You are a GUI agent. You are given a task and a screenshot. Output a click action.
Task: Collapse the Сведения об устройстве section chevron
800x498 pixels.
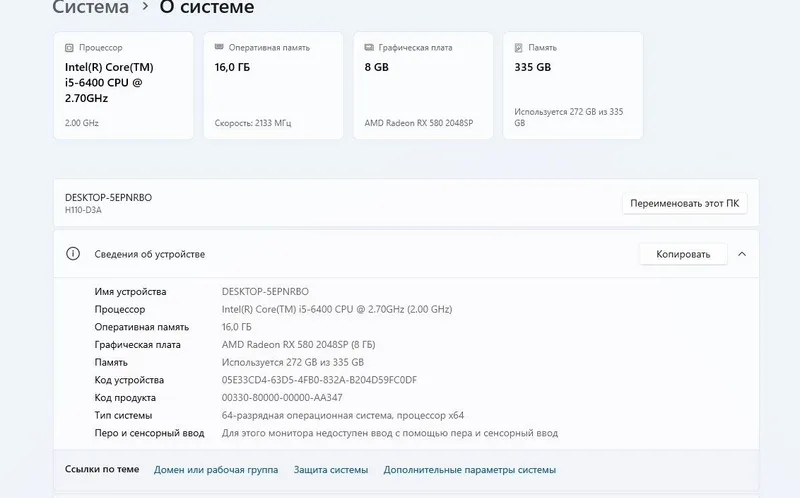742,254
